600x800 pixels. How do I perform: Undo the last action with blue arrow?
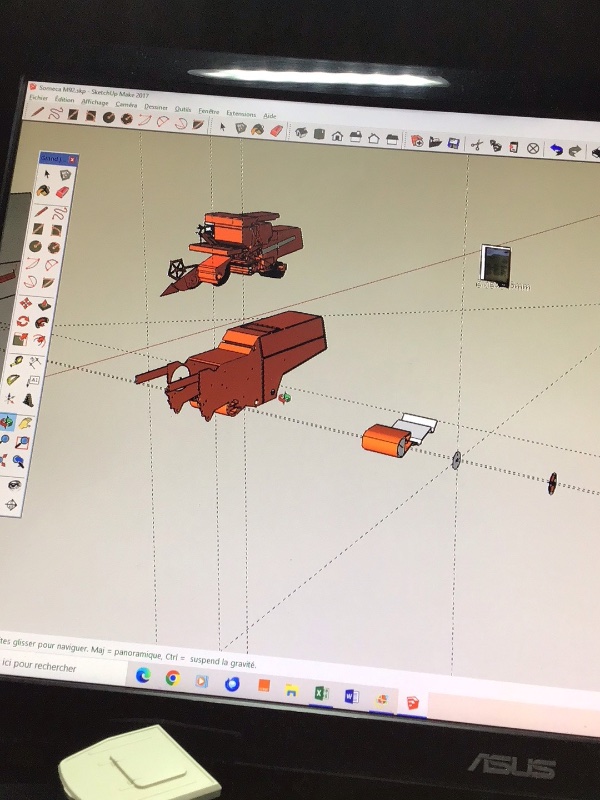pyautogui.click(x=556, y=150)
